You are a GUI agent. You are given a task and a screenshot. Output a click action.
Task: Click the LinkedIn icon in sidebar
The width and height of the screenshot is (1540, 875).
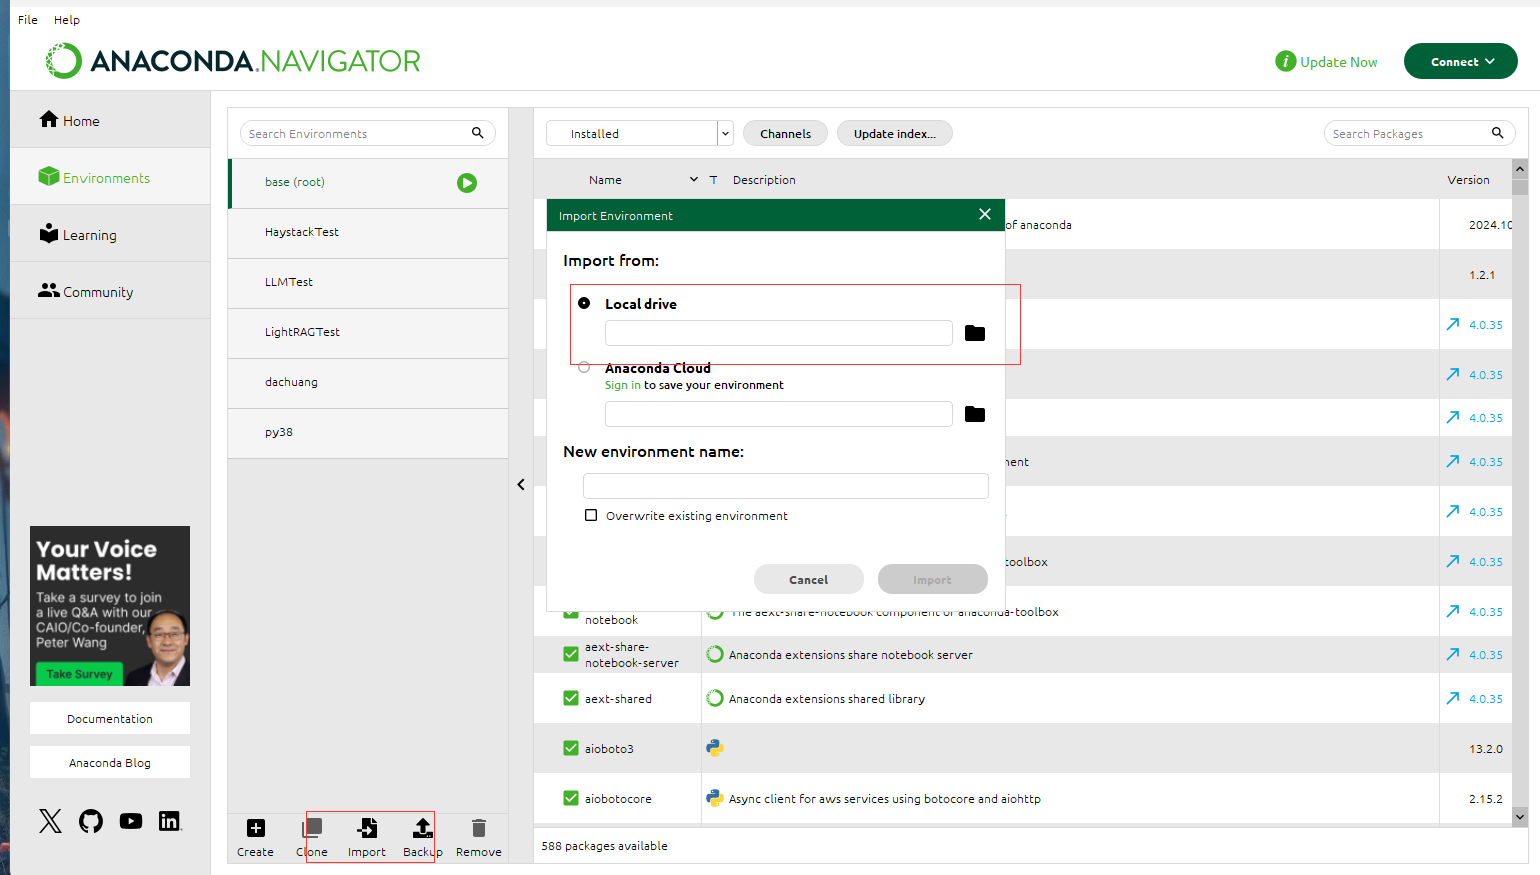(170, 821)
